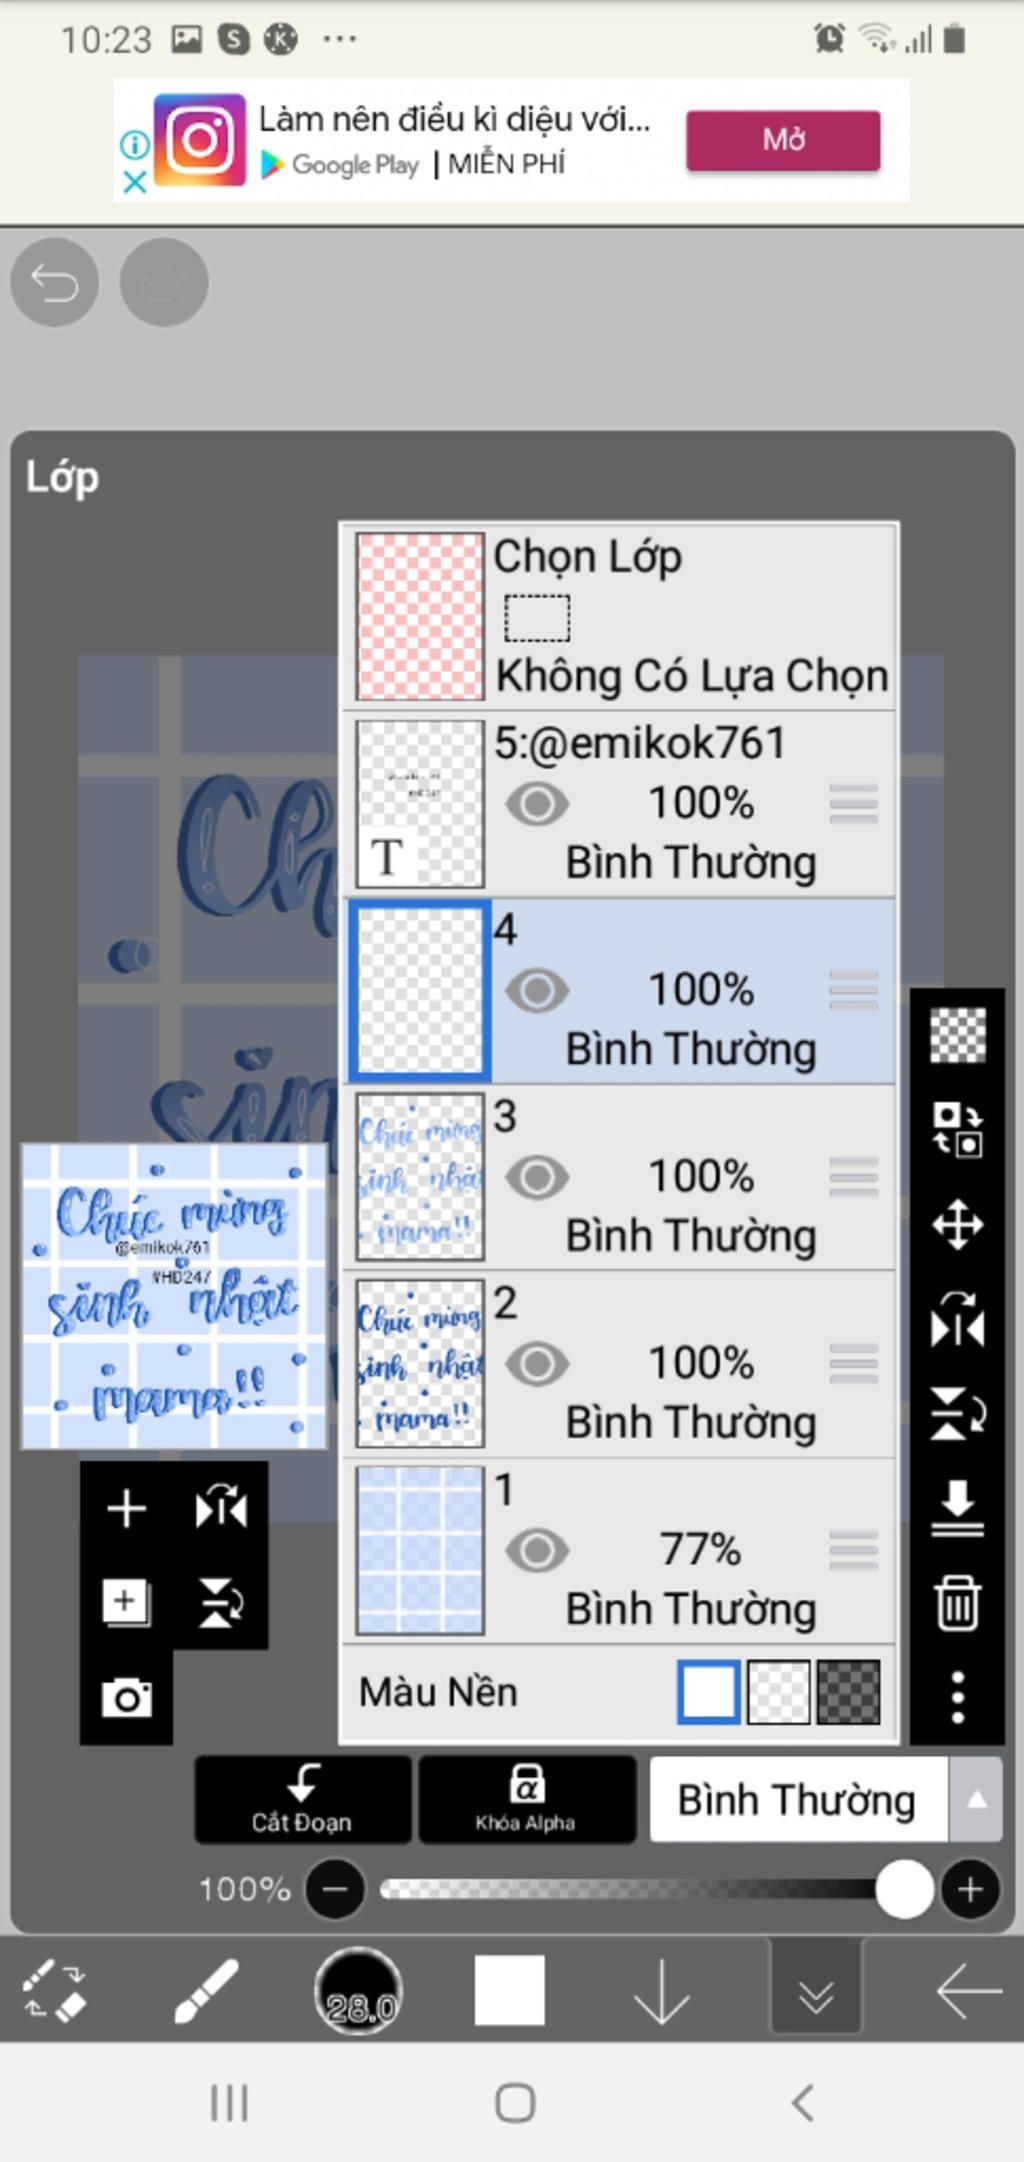Select layer 2 in the layer list
The height and width of the screenshot is (2162, 1024).
point(620,1364)
